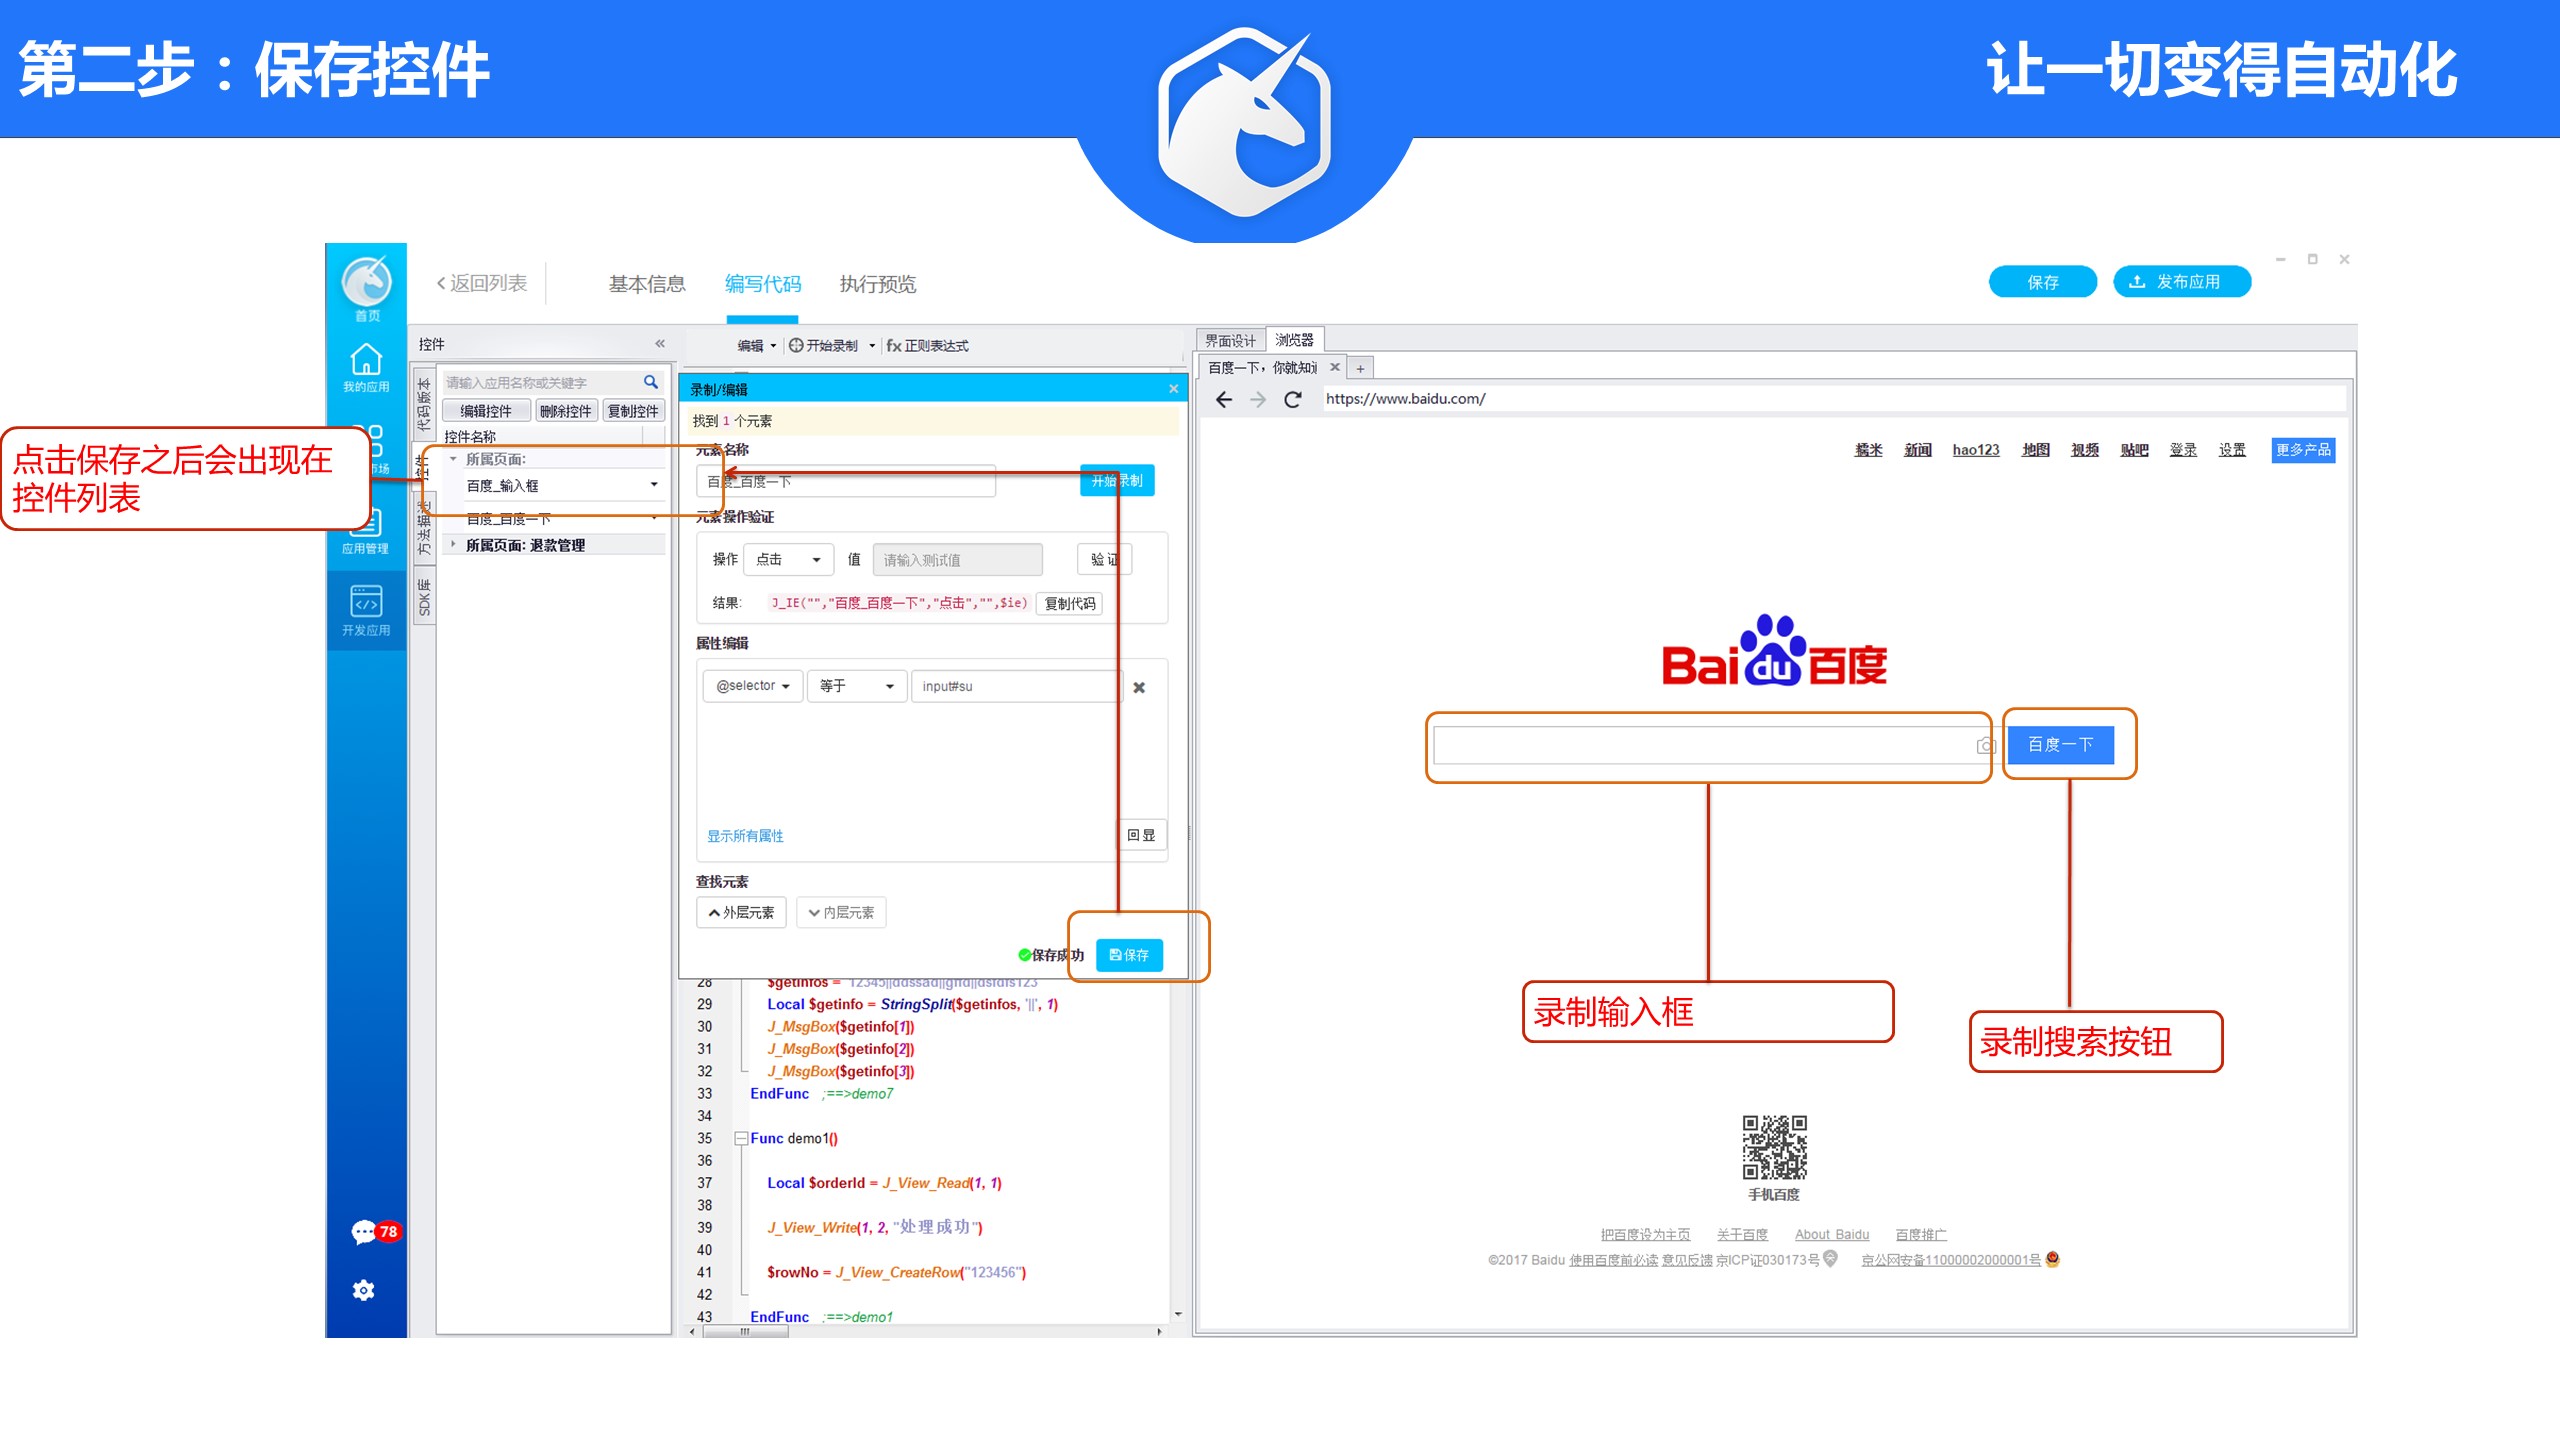Collapse the Controls panel with the double chevron
Image resolution: width=2560 pixels, height=1440 pixels.
660,343
